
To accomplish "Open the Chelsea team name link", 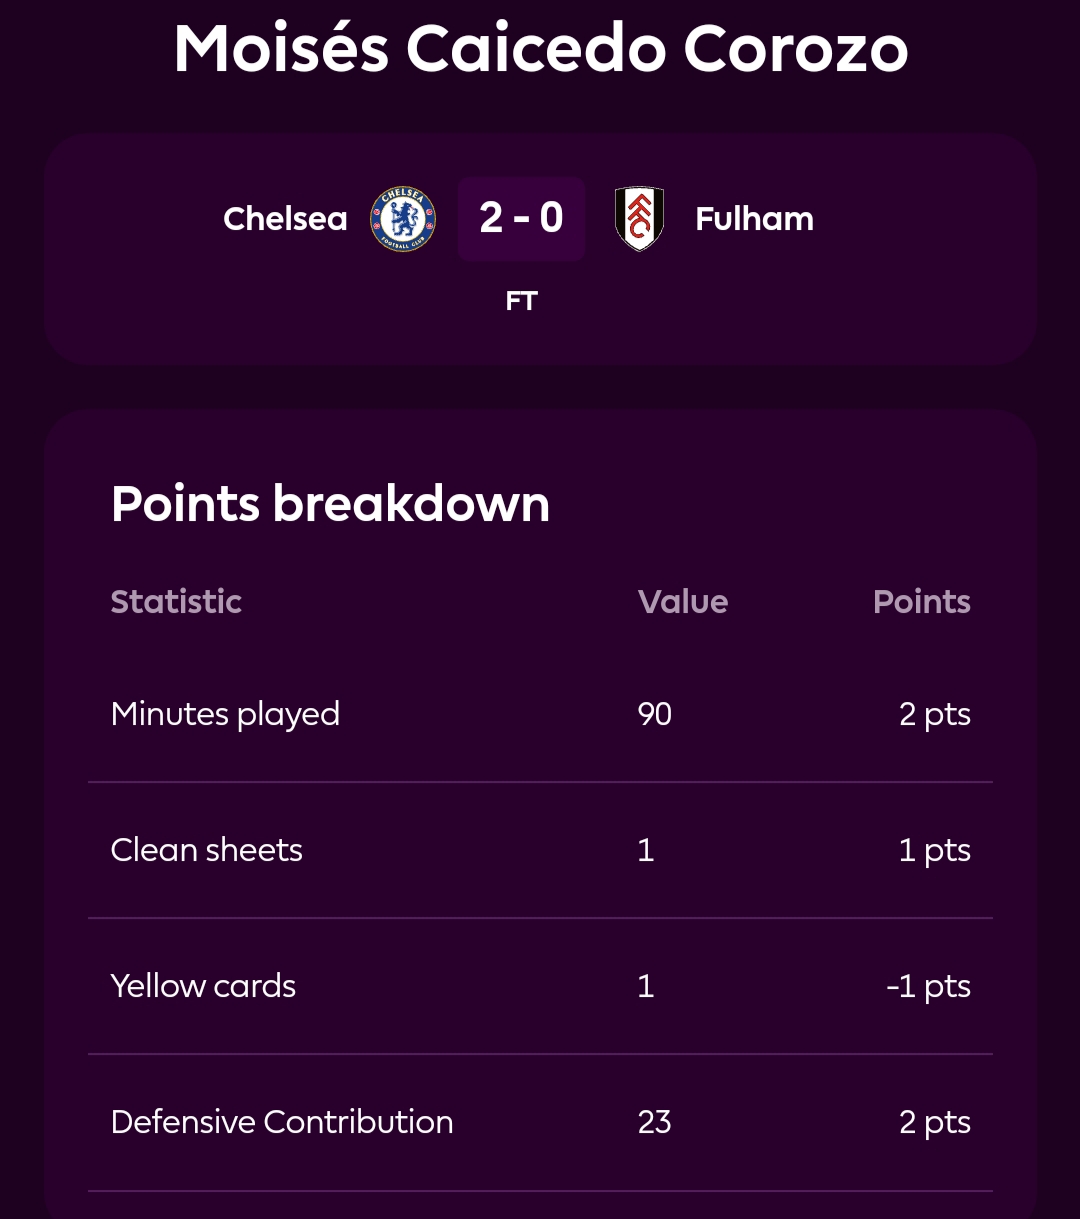I will pyautogui.click(x=285, y=219).
